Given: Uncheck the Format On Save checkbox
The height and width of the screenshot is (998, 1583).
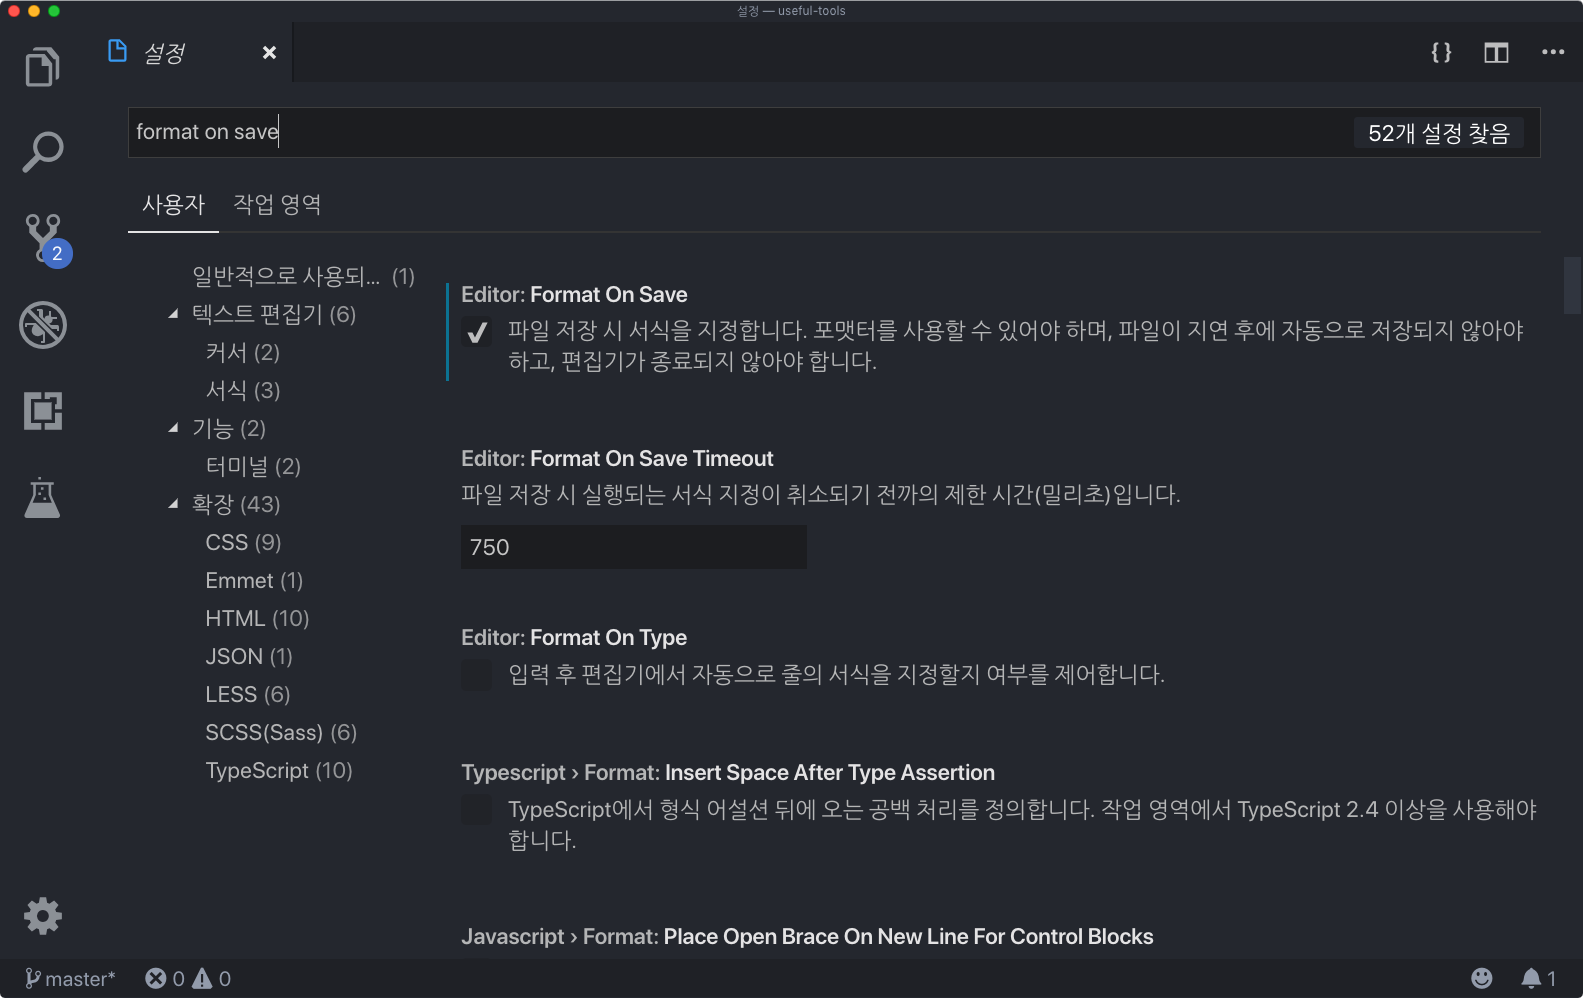Looking at the screenshot, I should pyautogui.click(x=477, y=332).
